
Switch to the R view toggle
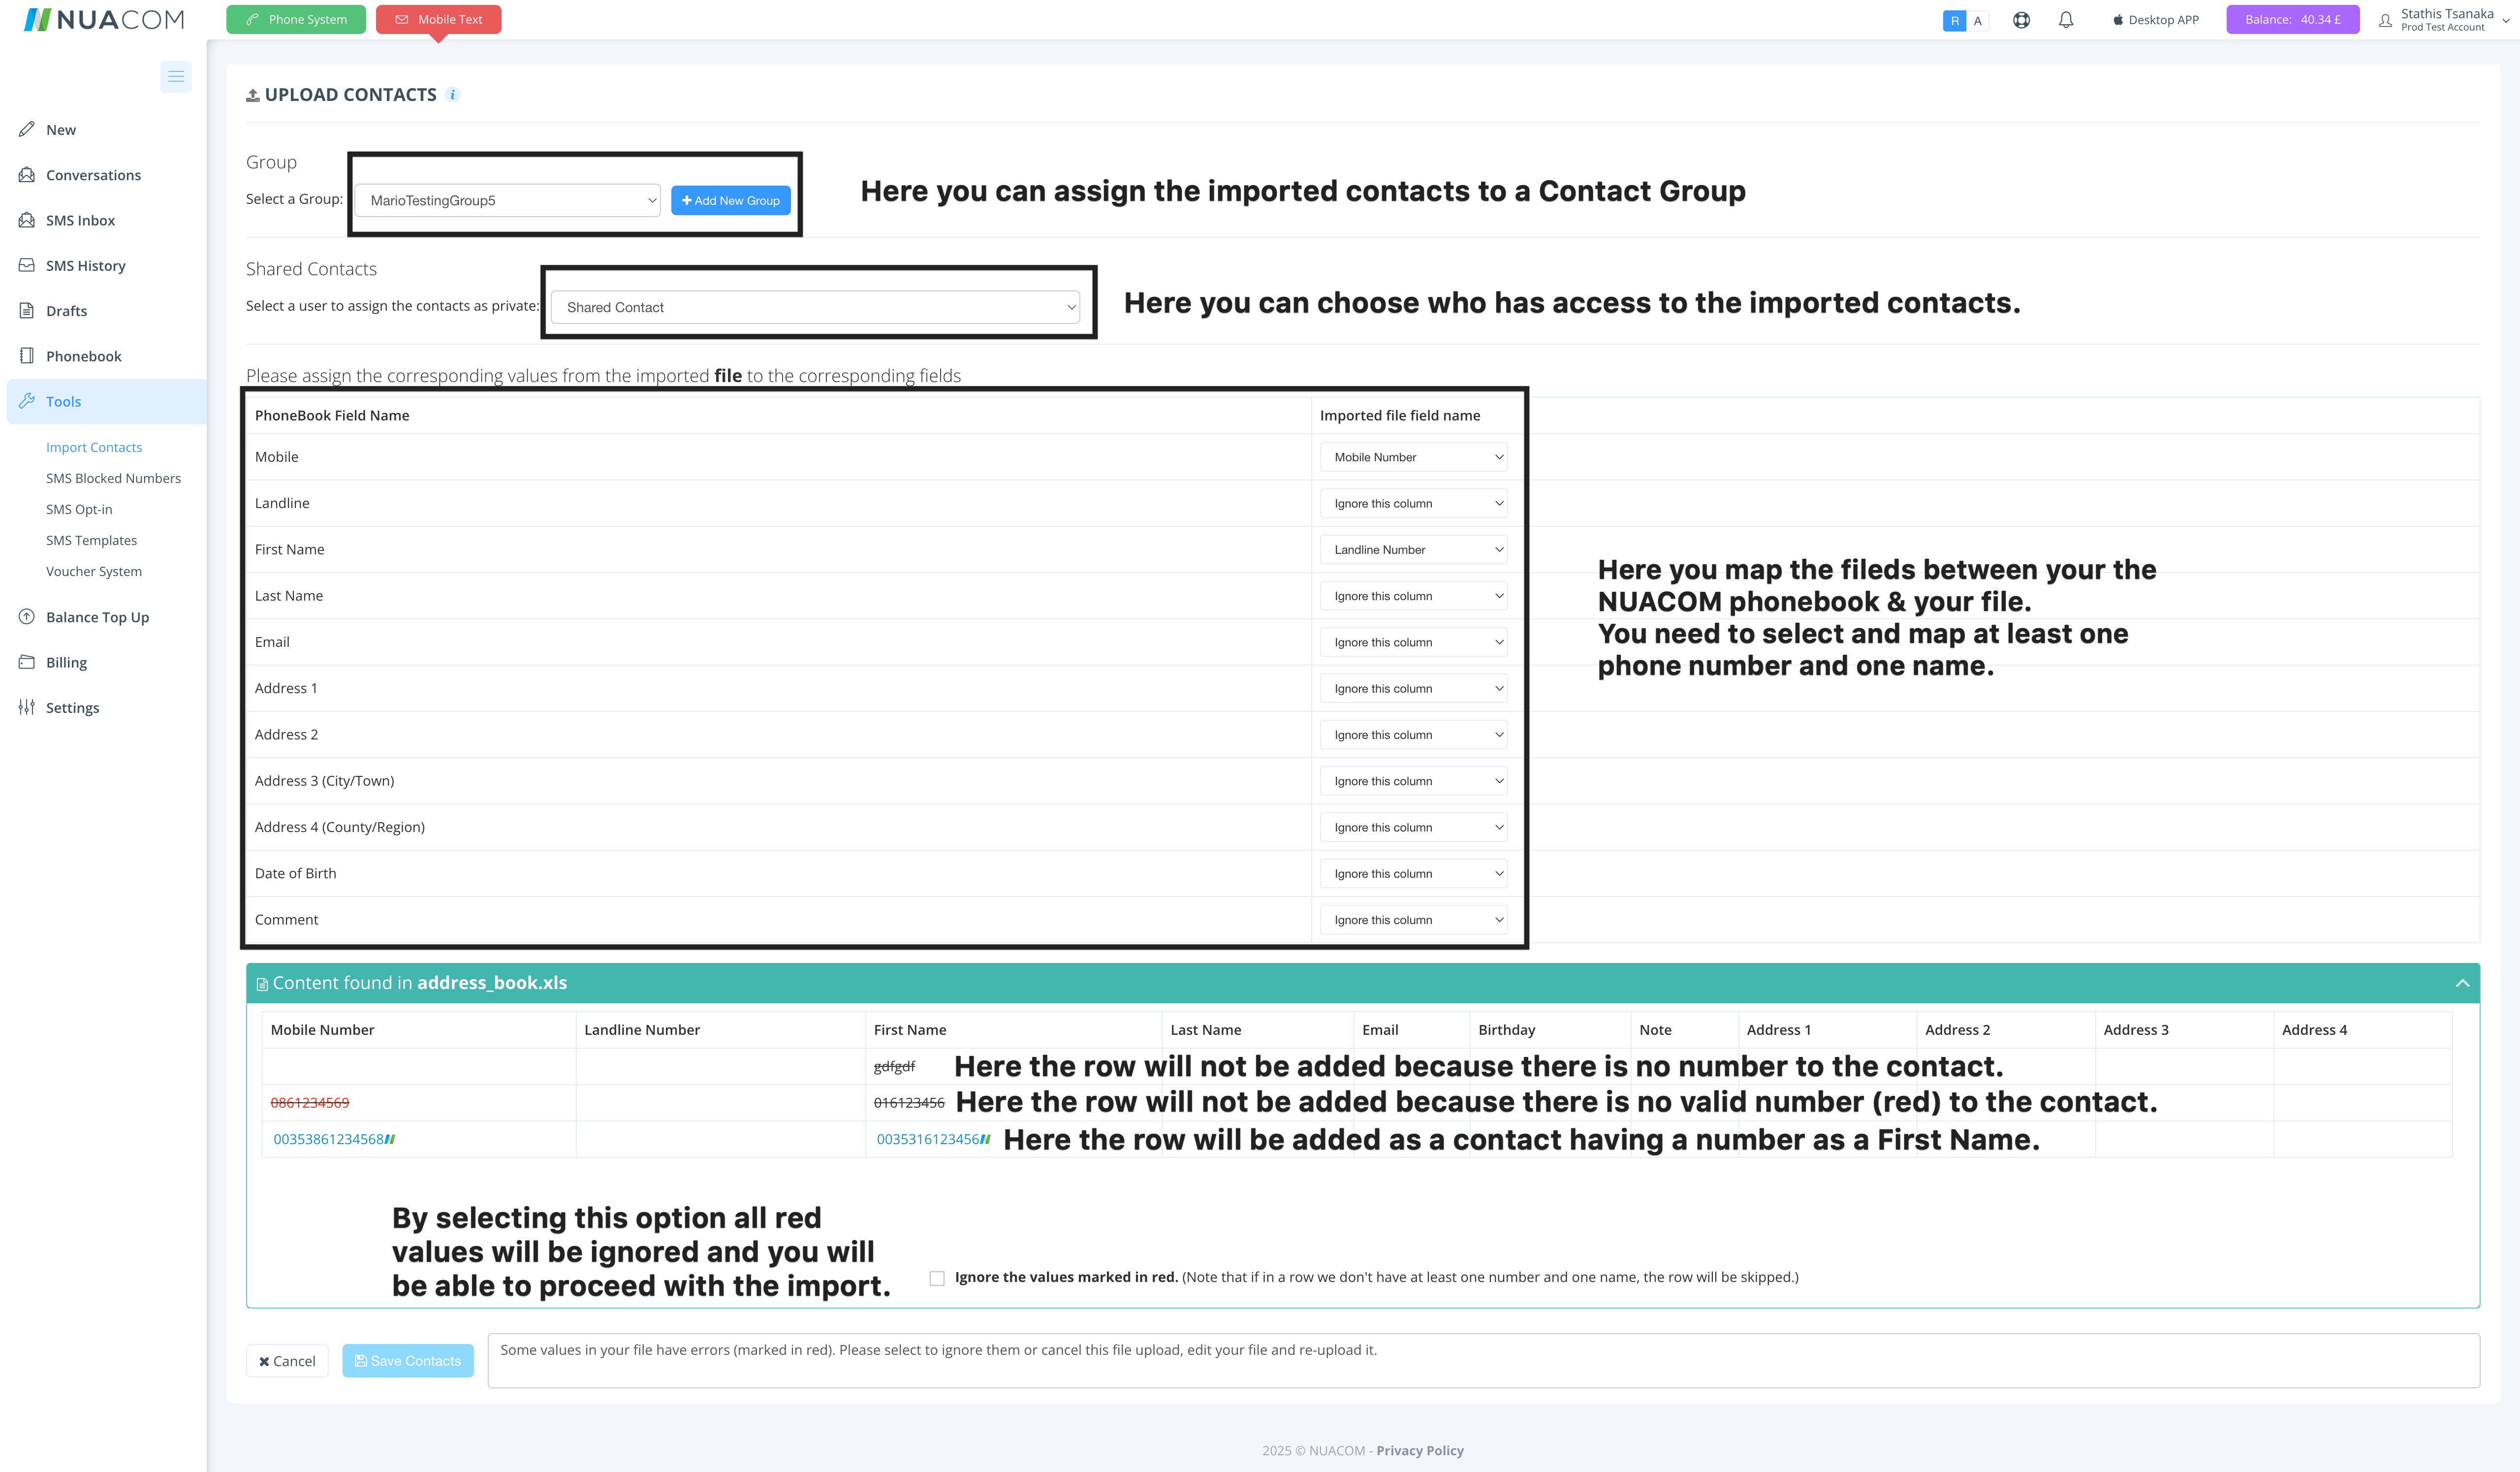pos(1954,21)
